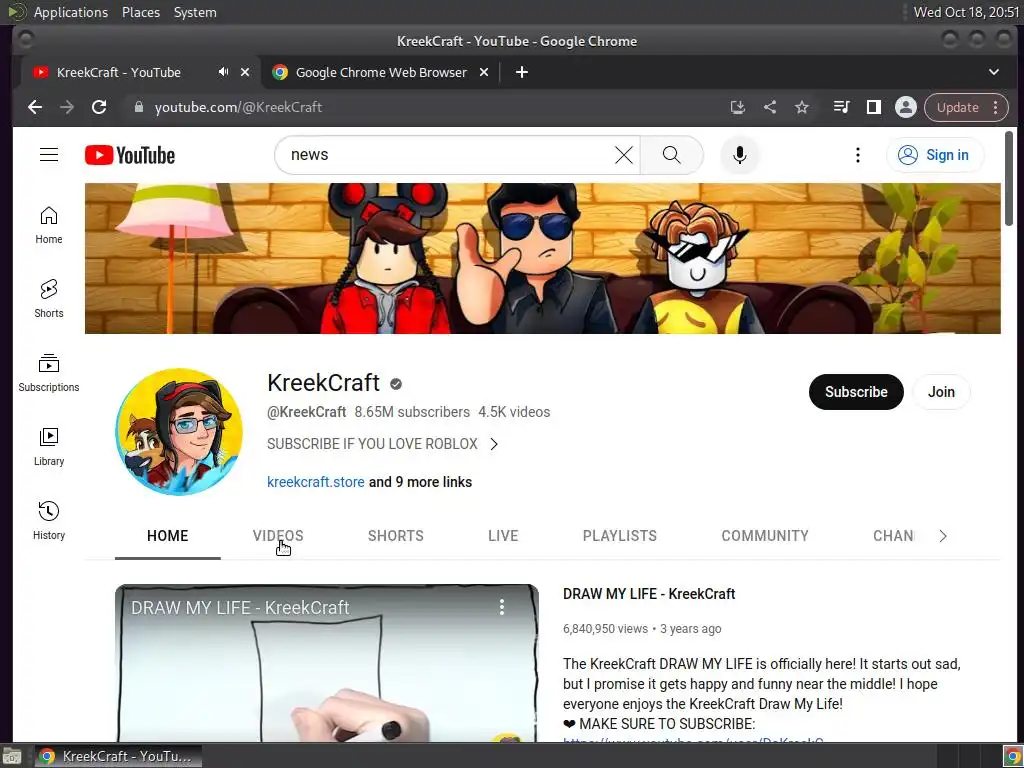This screenshot has width=1024, height=768.
Task: Click the Sign in button
Action: tap(935, 155)
